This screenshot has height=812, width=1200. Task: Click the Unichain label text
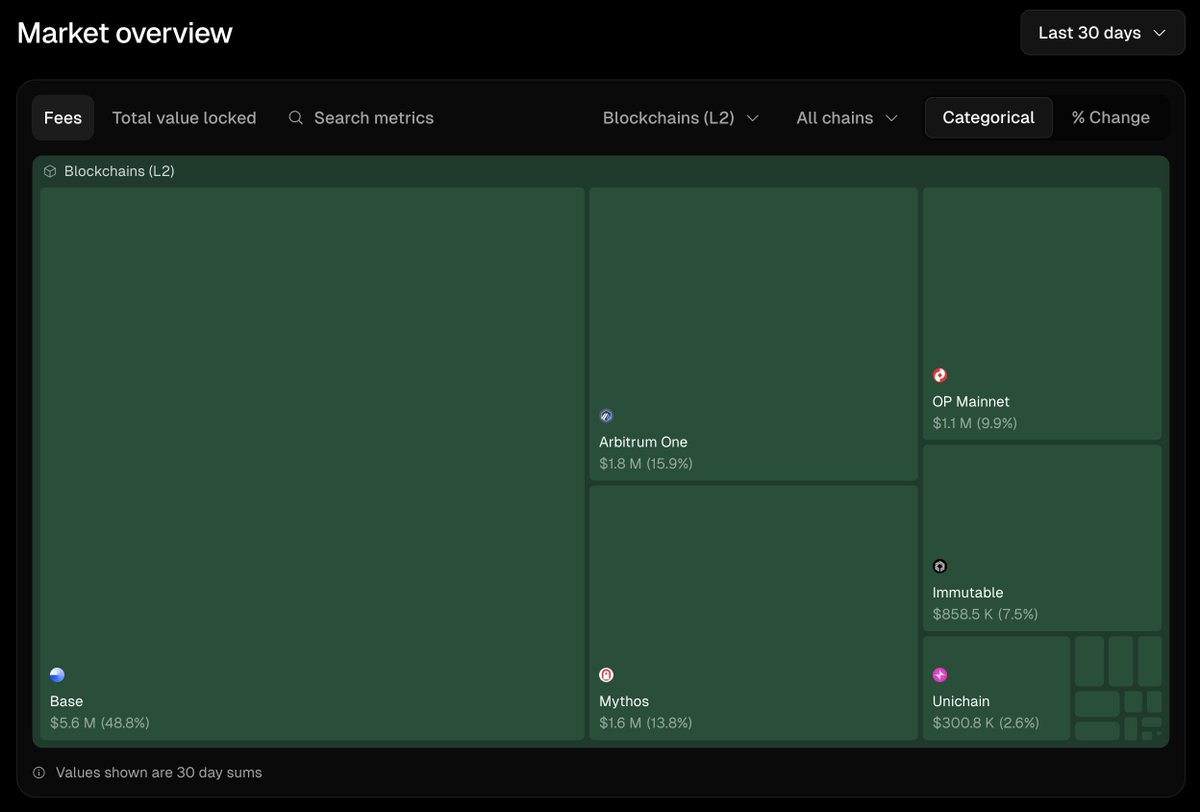[961, 701]
